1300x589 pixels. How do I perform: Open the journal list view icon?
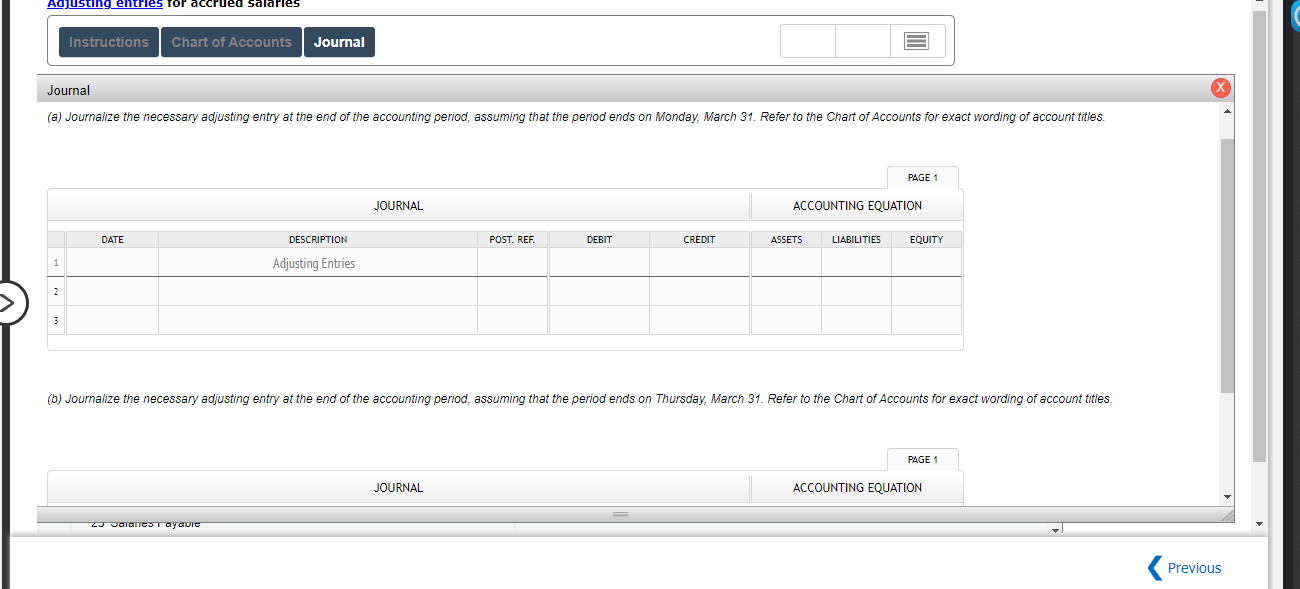[x=916, y=40]
